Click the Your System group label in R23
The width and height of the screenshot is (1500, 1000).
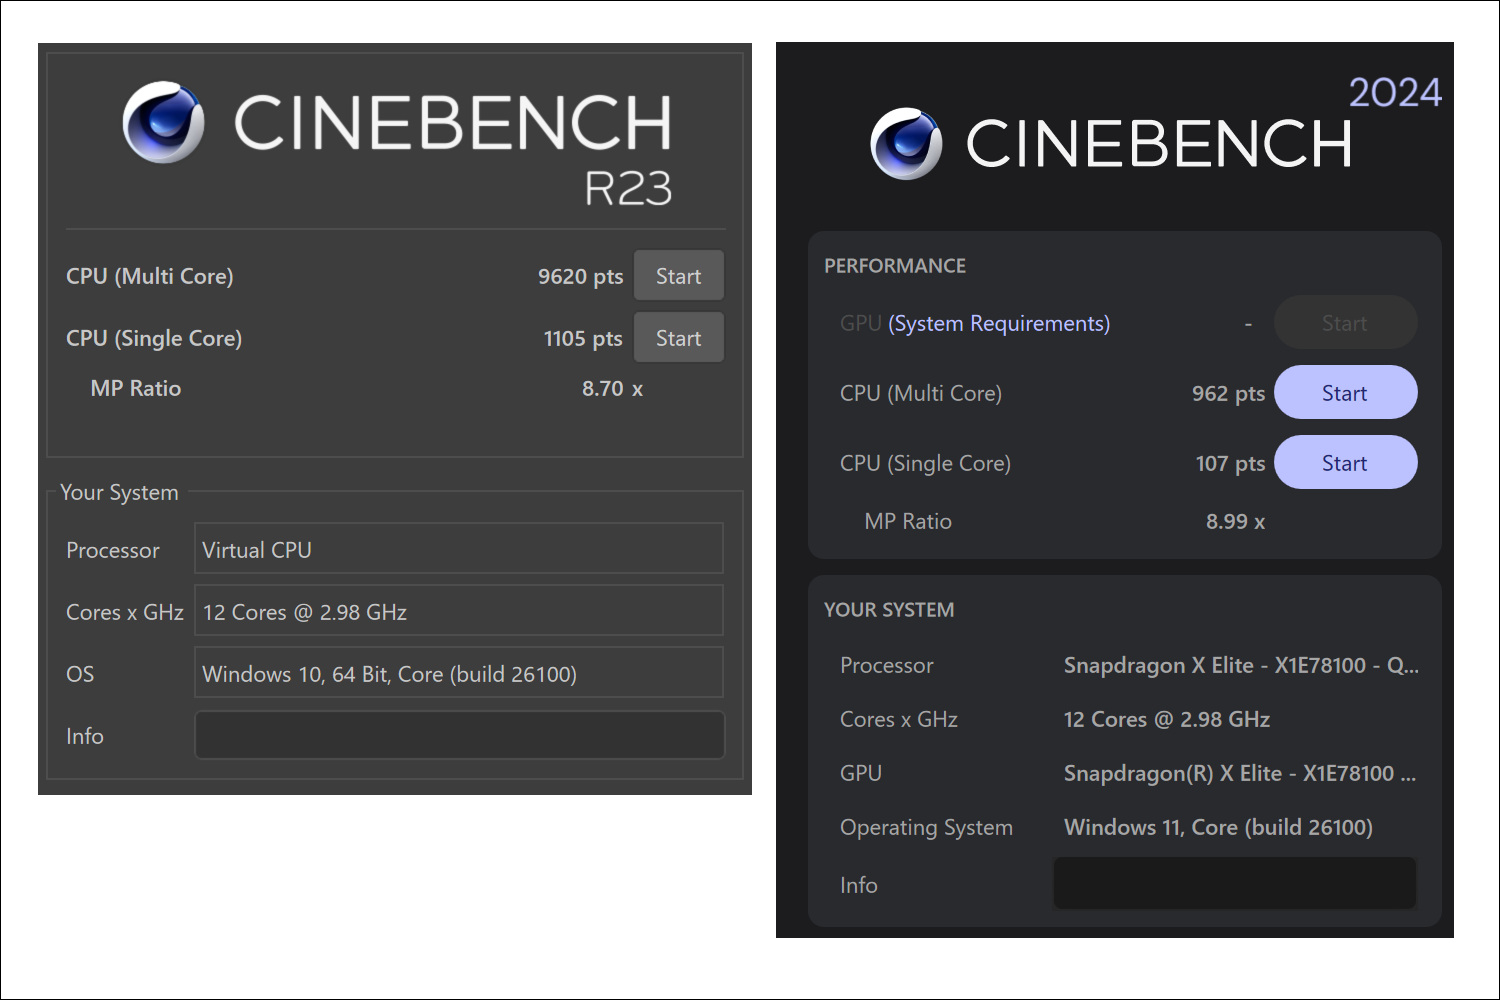click(119, 492)
